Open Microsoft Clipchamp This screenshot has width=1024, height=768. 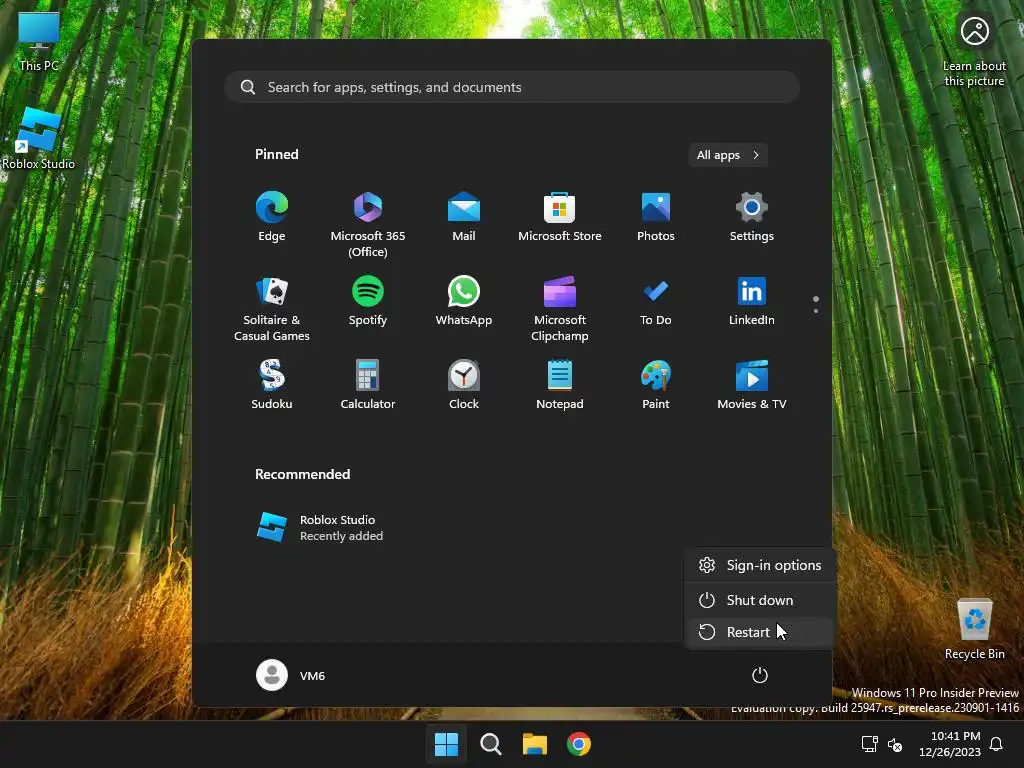(560, 308)
